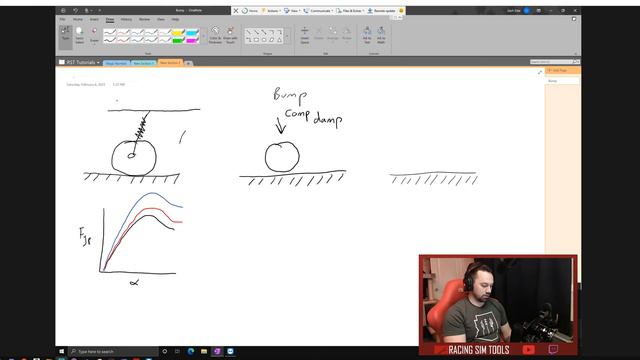Select the straight line shape
Screen dimensions: 640x360
249,32
